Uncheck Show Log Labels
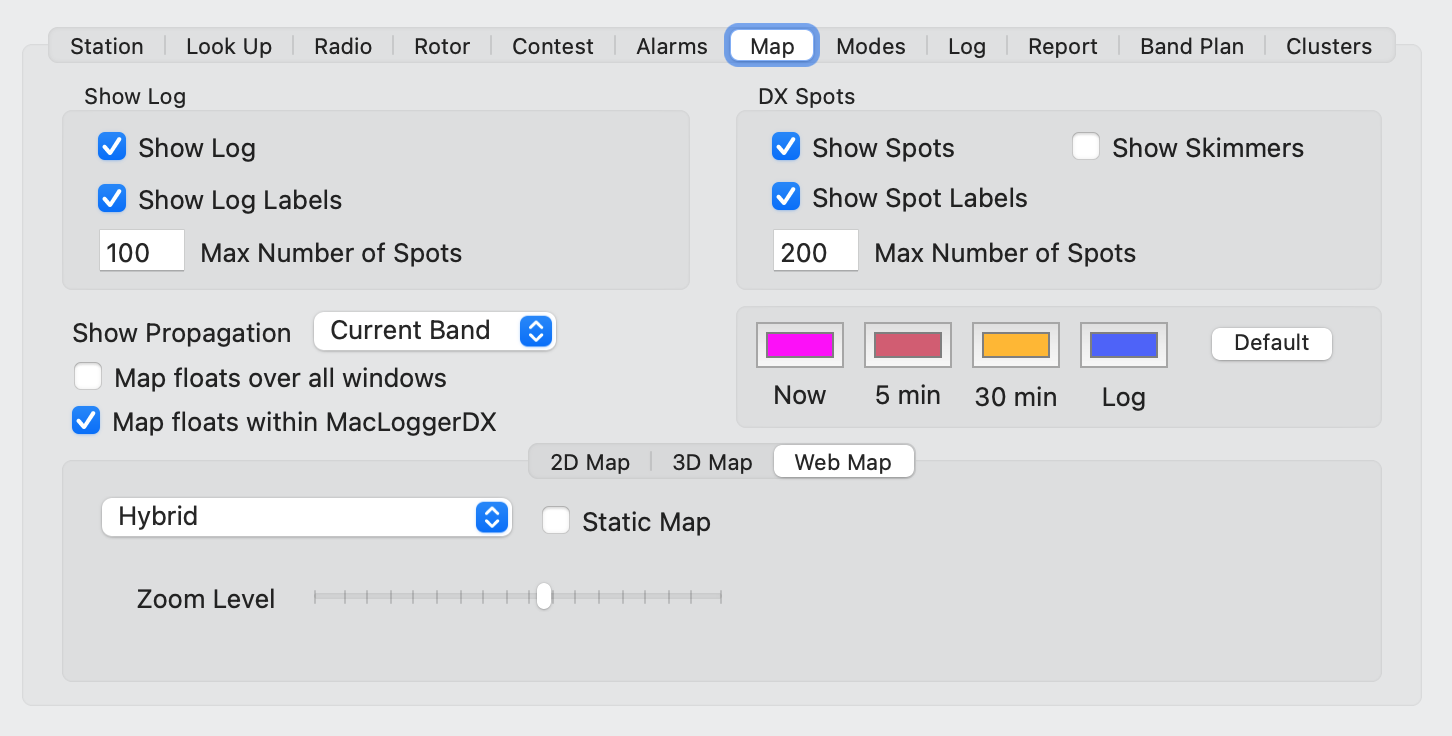 tap(112, 199)
